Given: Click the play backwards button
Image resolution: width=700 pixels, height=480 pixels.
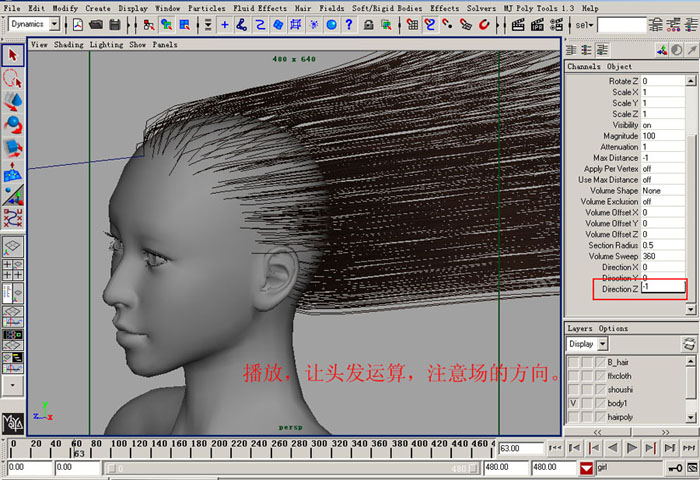Looking at the screenshot, I should click(612, 447).
